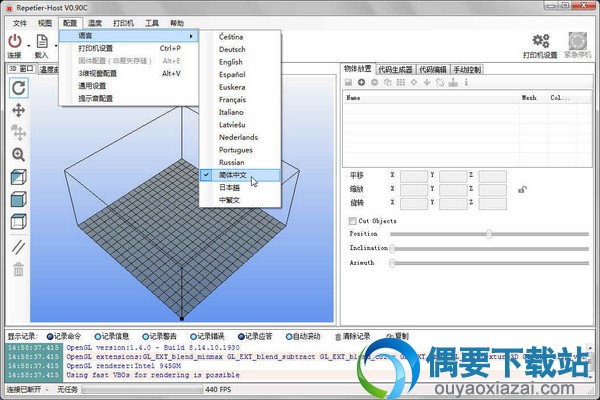Click the add object plus icon
The image size is (600, 400).
[x=361, y=82]
